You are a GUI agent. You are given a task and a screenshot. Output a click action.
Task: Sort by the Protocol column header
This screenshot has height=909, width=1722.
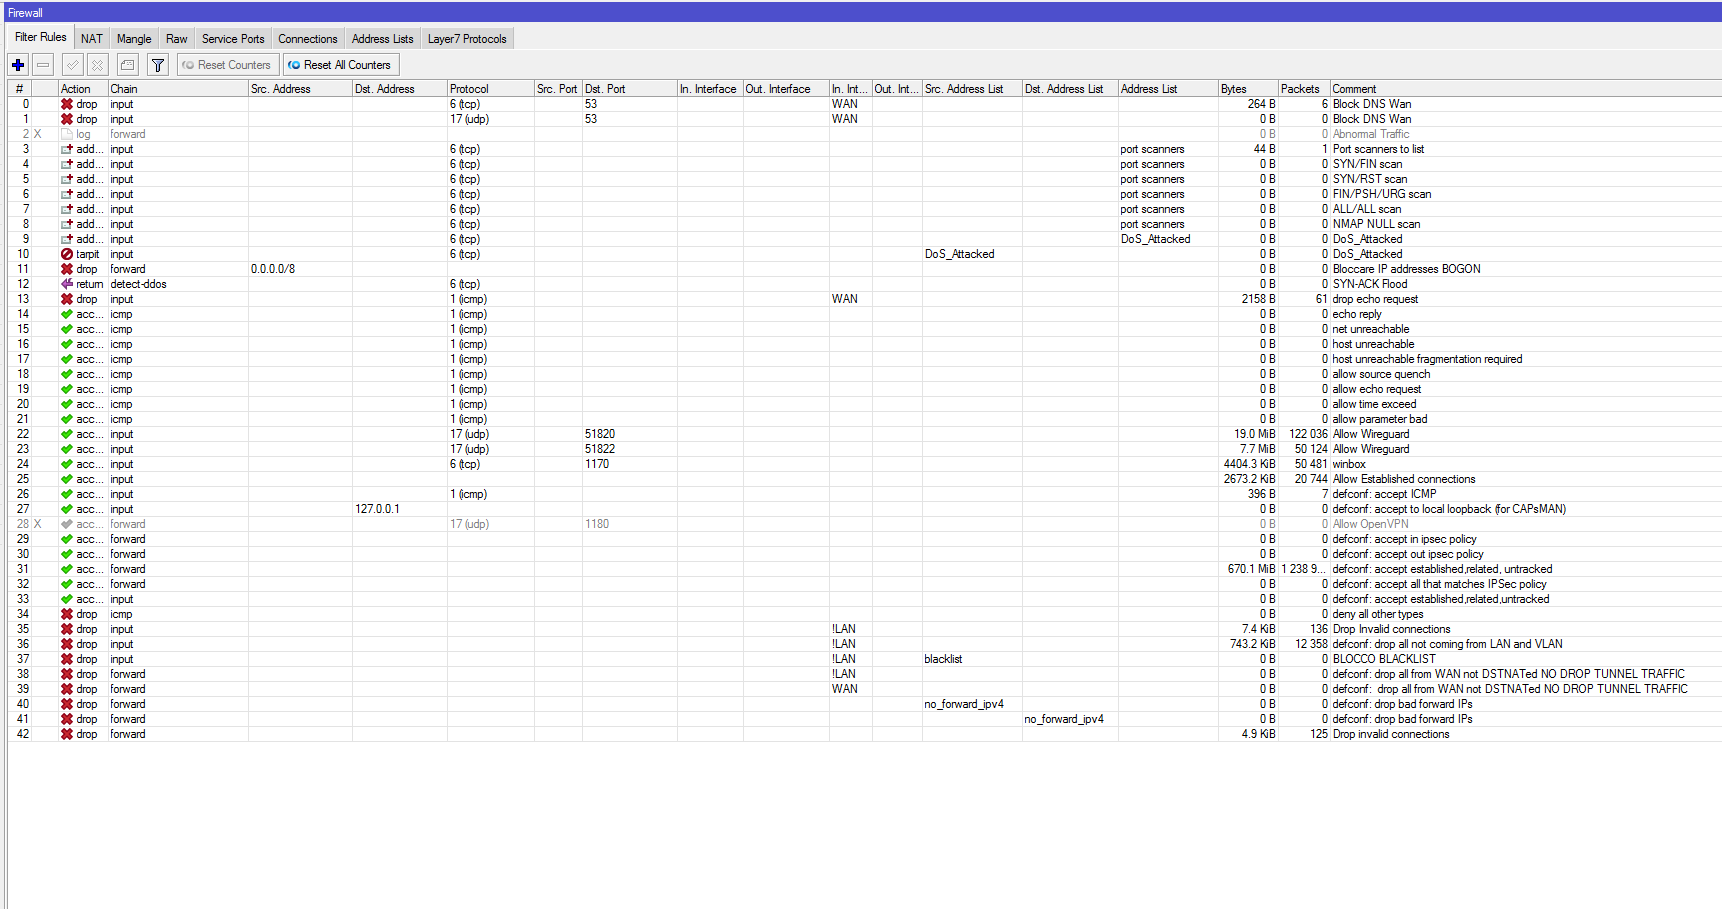coord(491,89)
